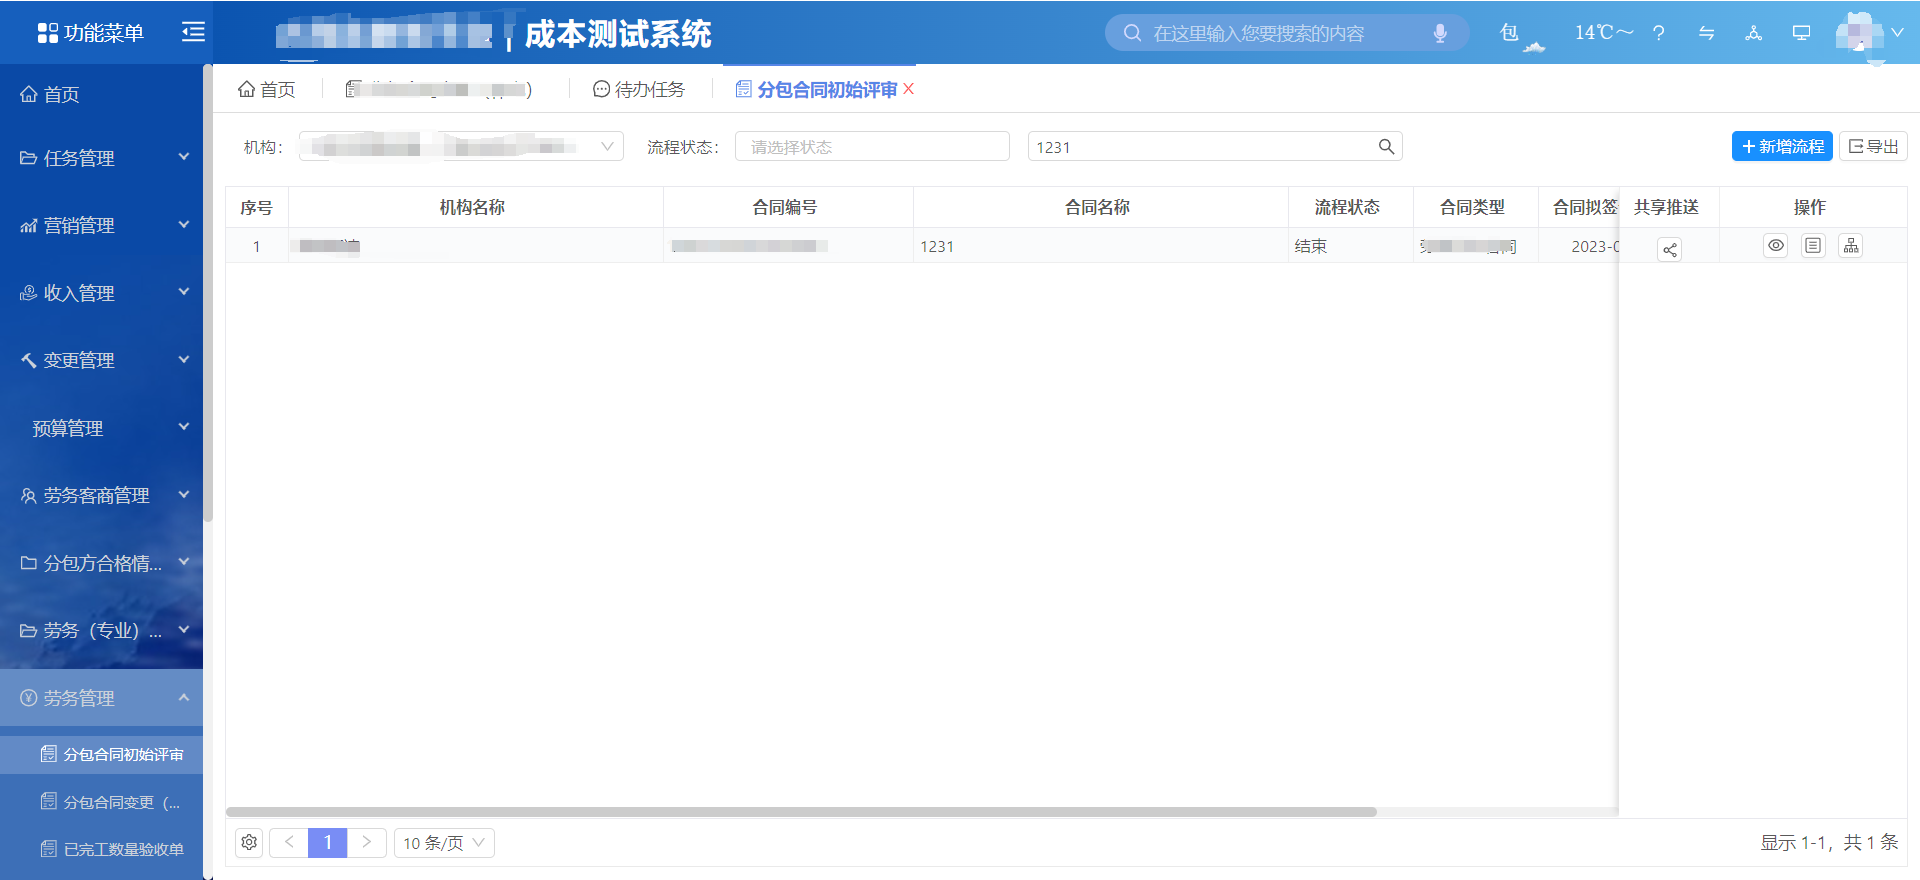Open the 10 条/页 page size dropdown
Viewport: 1920px width, 880px height.
[x=444, y=842]
